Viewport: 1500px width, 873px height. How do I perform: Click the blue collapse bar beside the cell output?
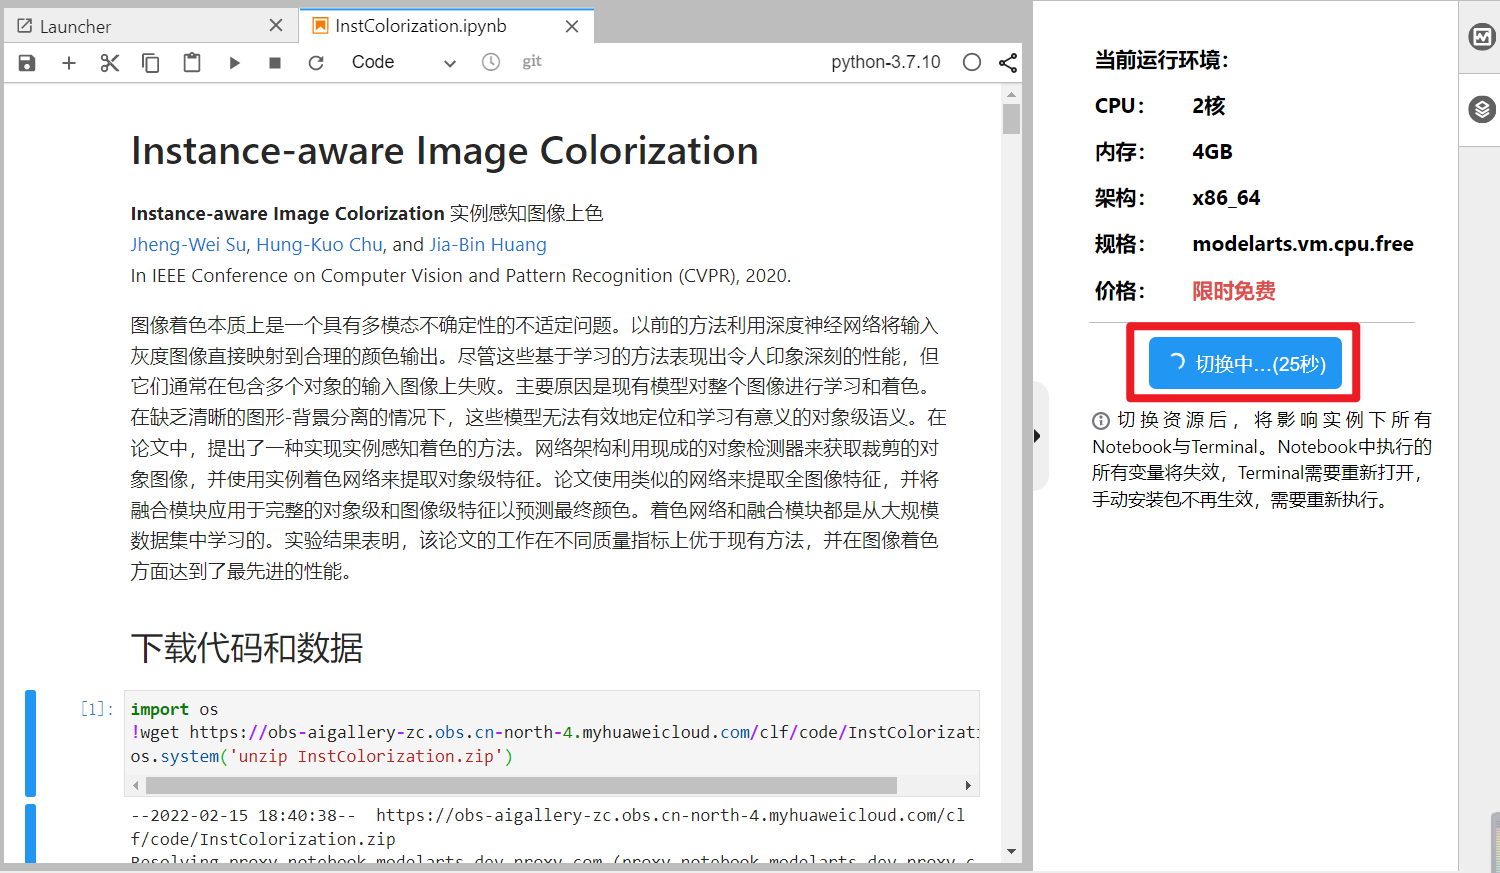(x=30, y=832)
